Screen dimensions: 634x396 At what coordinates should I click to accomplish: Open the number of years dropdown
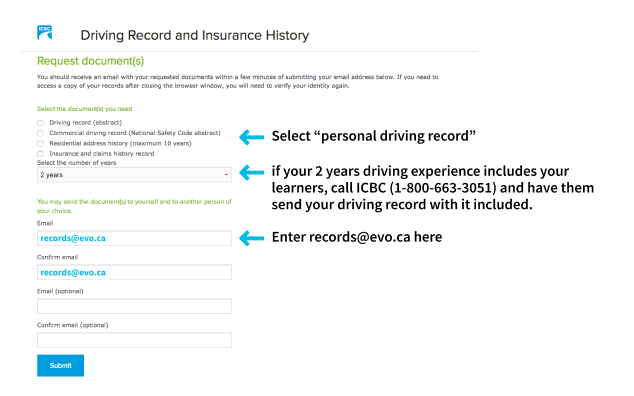coord(134,175)
